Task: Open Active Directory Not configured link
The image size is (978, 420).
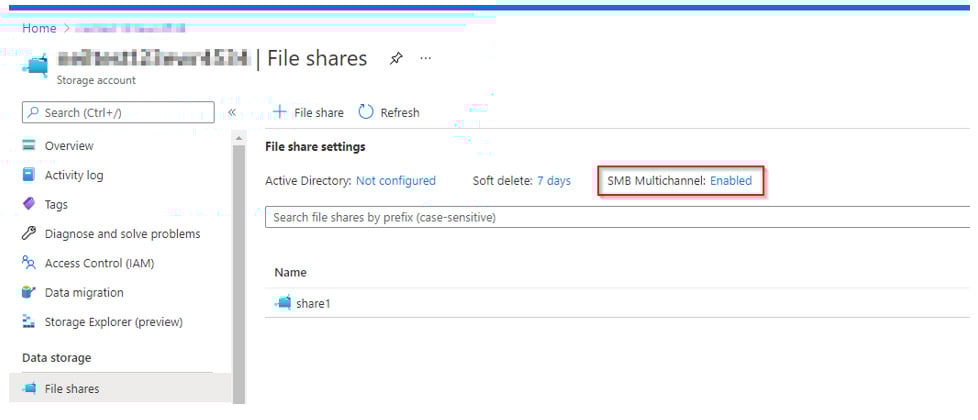Action: pyautogui.click(x=395, y=181)
